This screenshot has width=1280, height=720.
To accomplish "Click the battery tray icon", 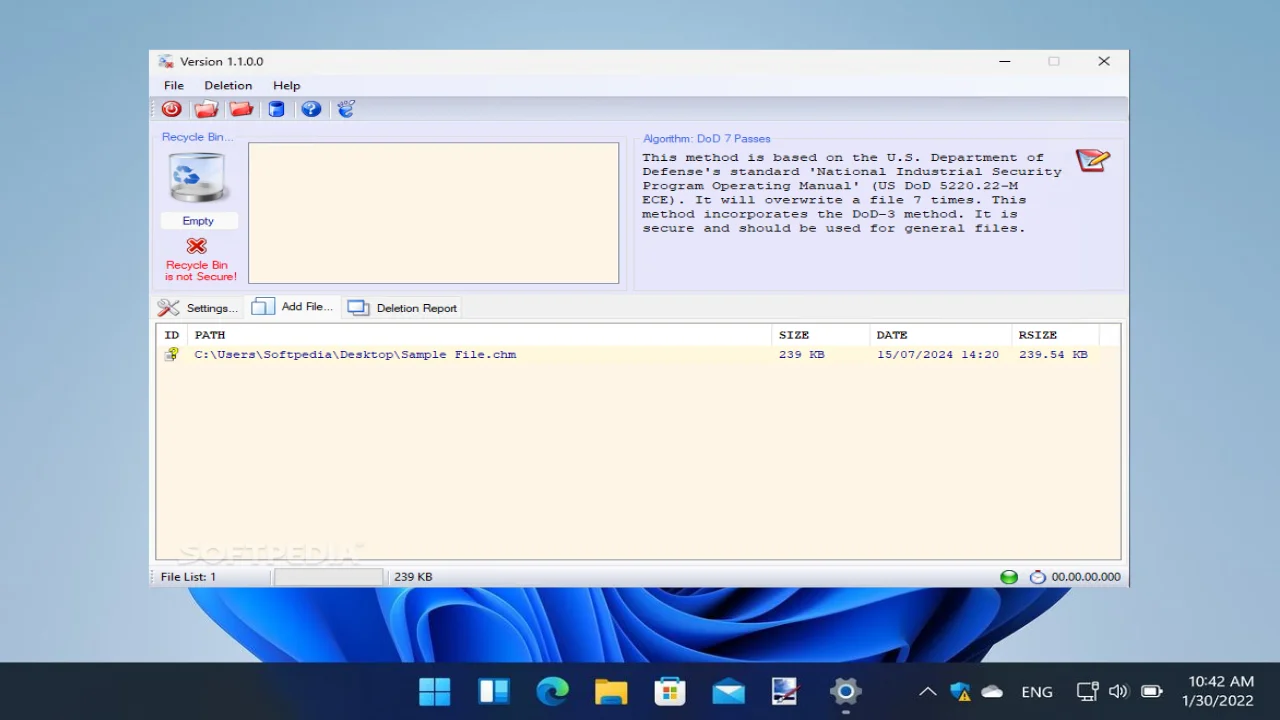I will click(1152, 691).
